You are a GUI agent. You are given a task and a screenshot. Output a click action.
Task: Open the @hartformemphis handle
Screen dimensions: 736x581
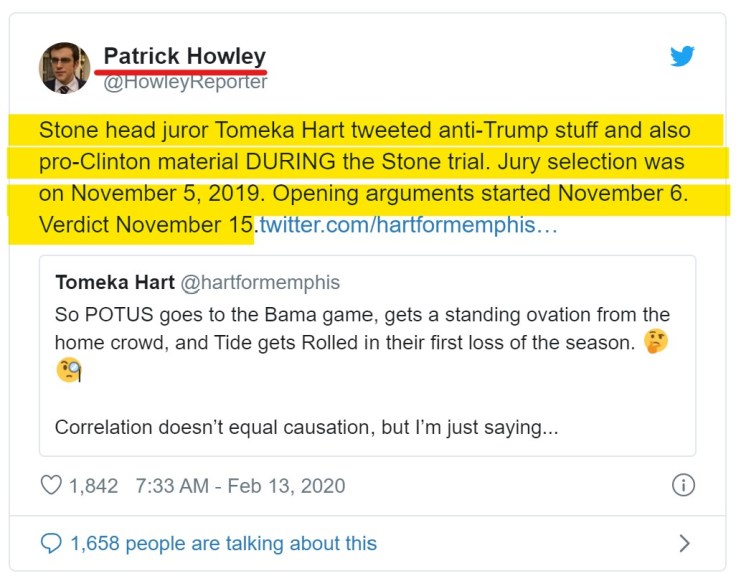[260, 283]
